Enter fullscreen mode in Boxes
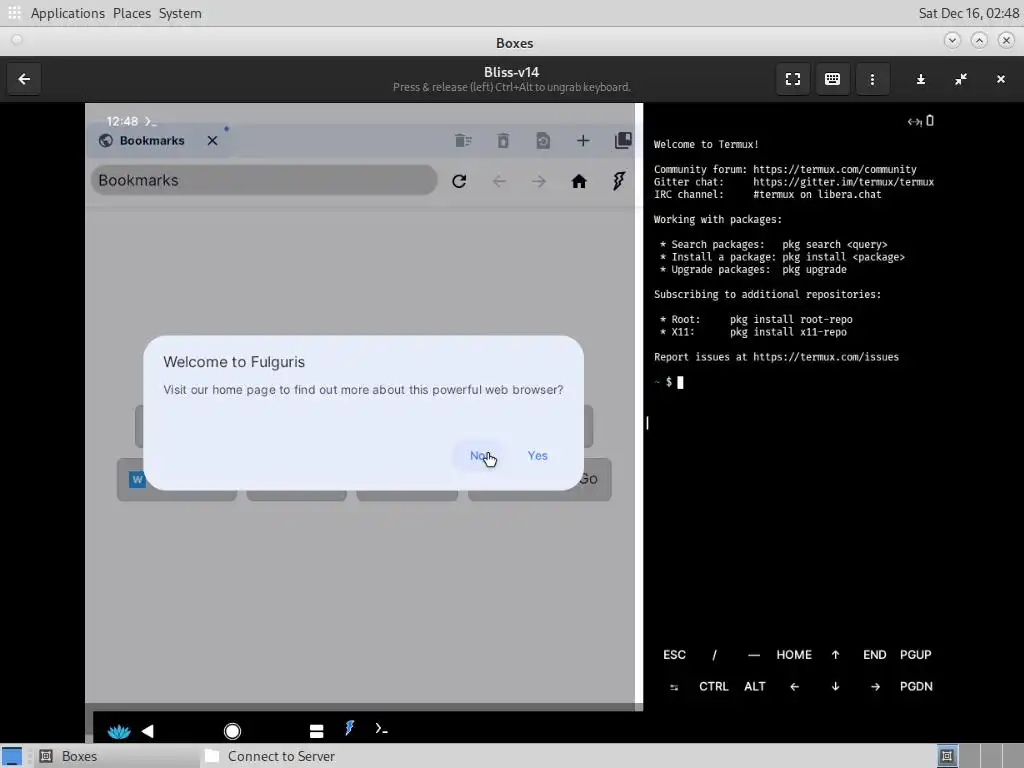This screenshot has width=1024, height=768. (x=793, y=79)
